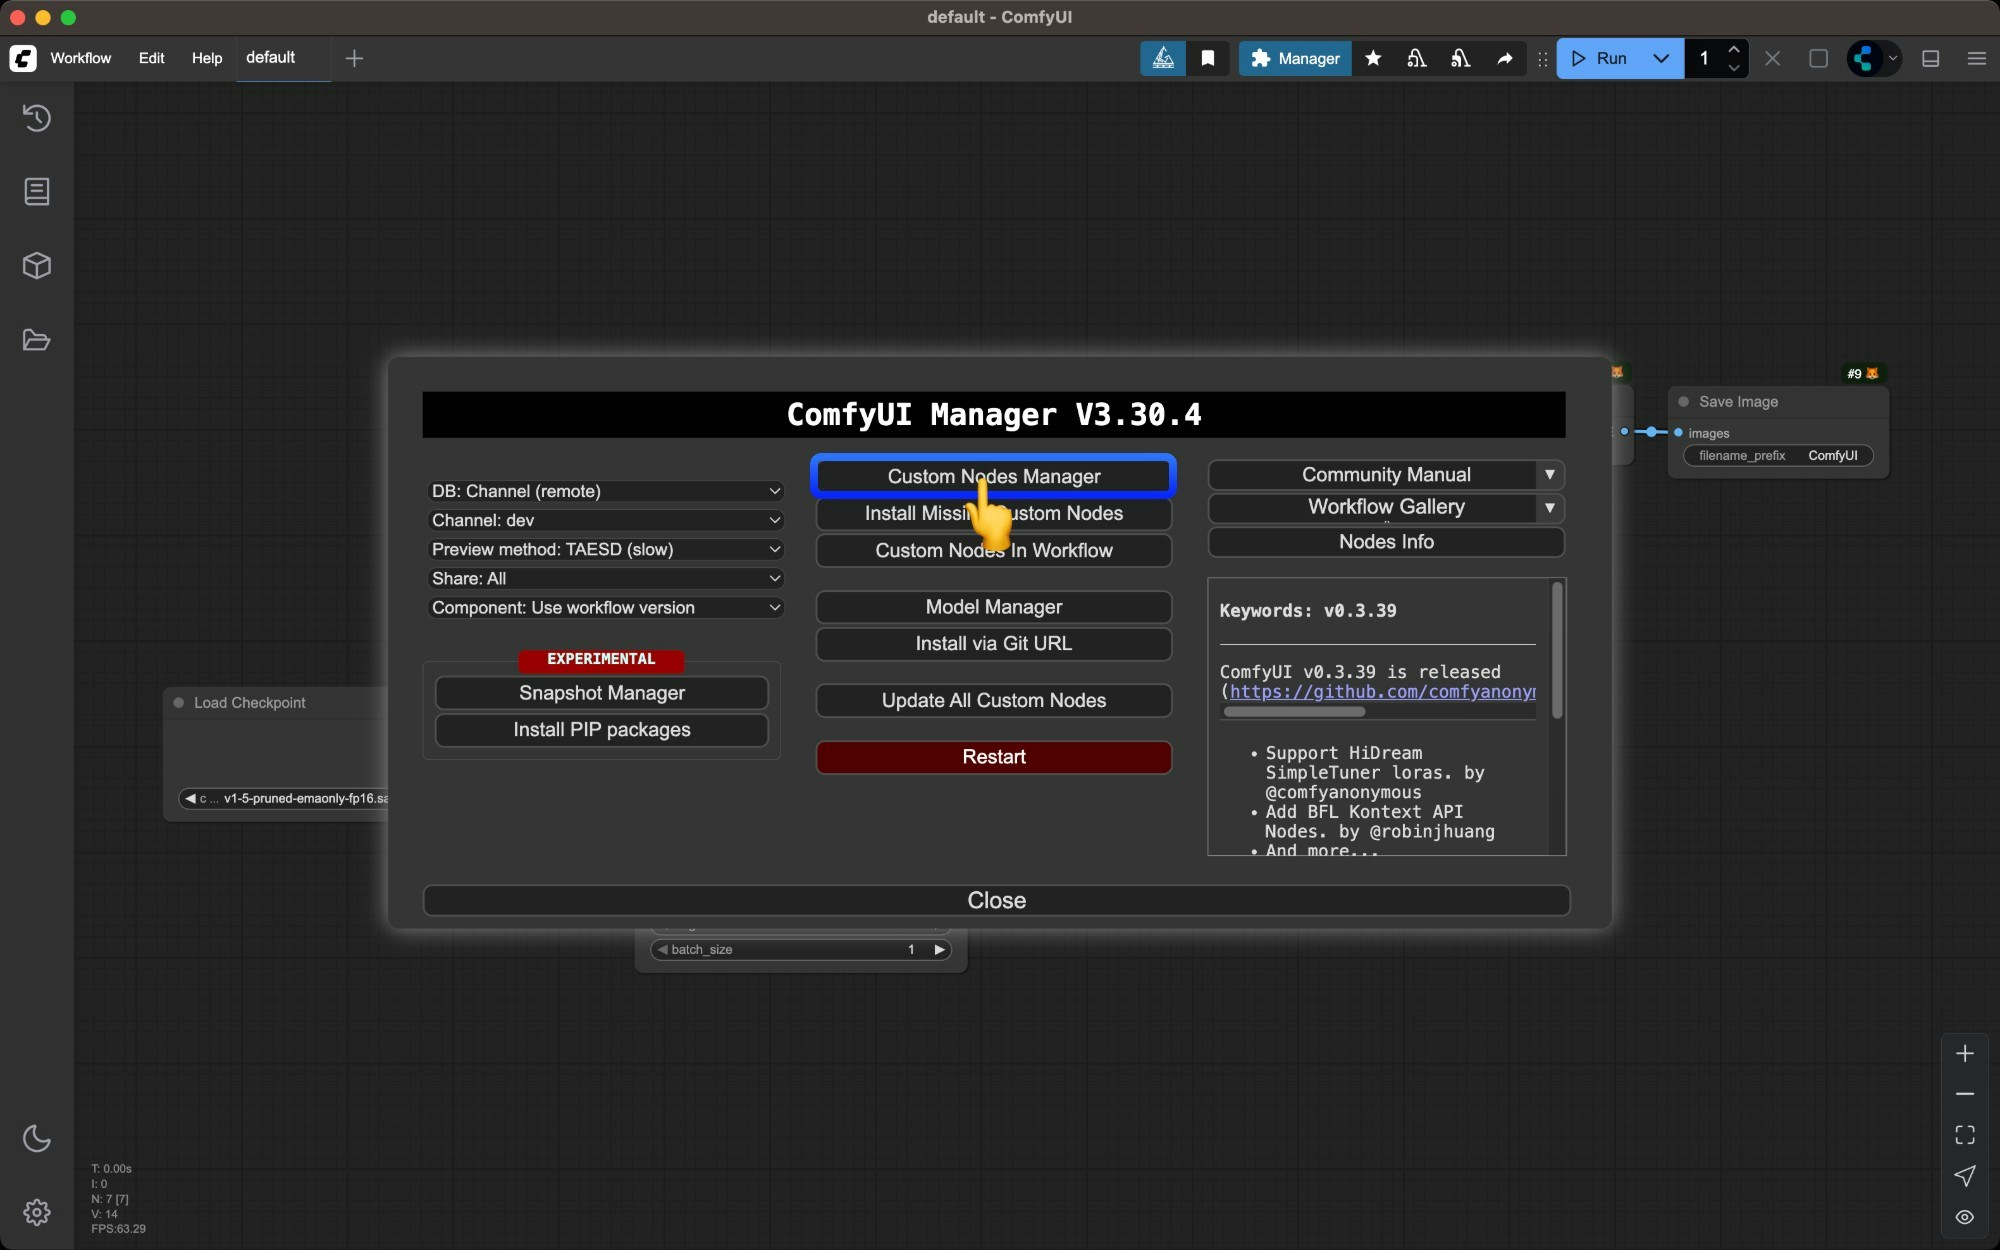The image size is (2000, 1250).
Task: Open the Custom Nodes Manager
Action: click(x=993, y=477)
